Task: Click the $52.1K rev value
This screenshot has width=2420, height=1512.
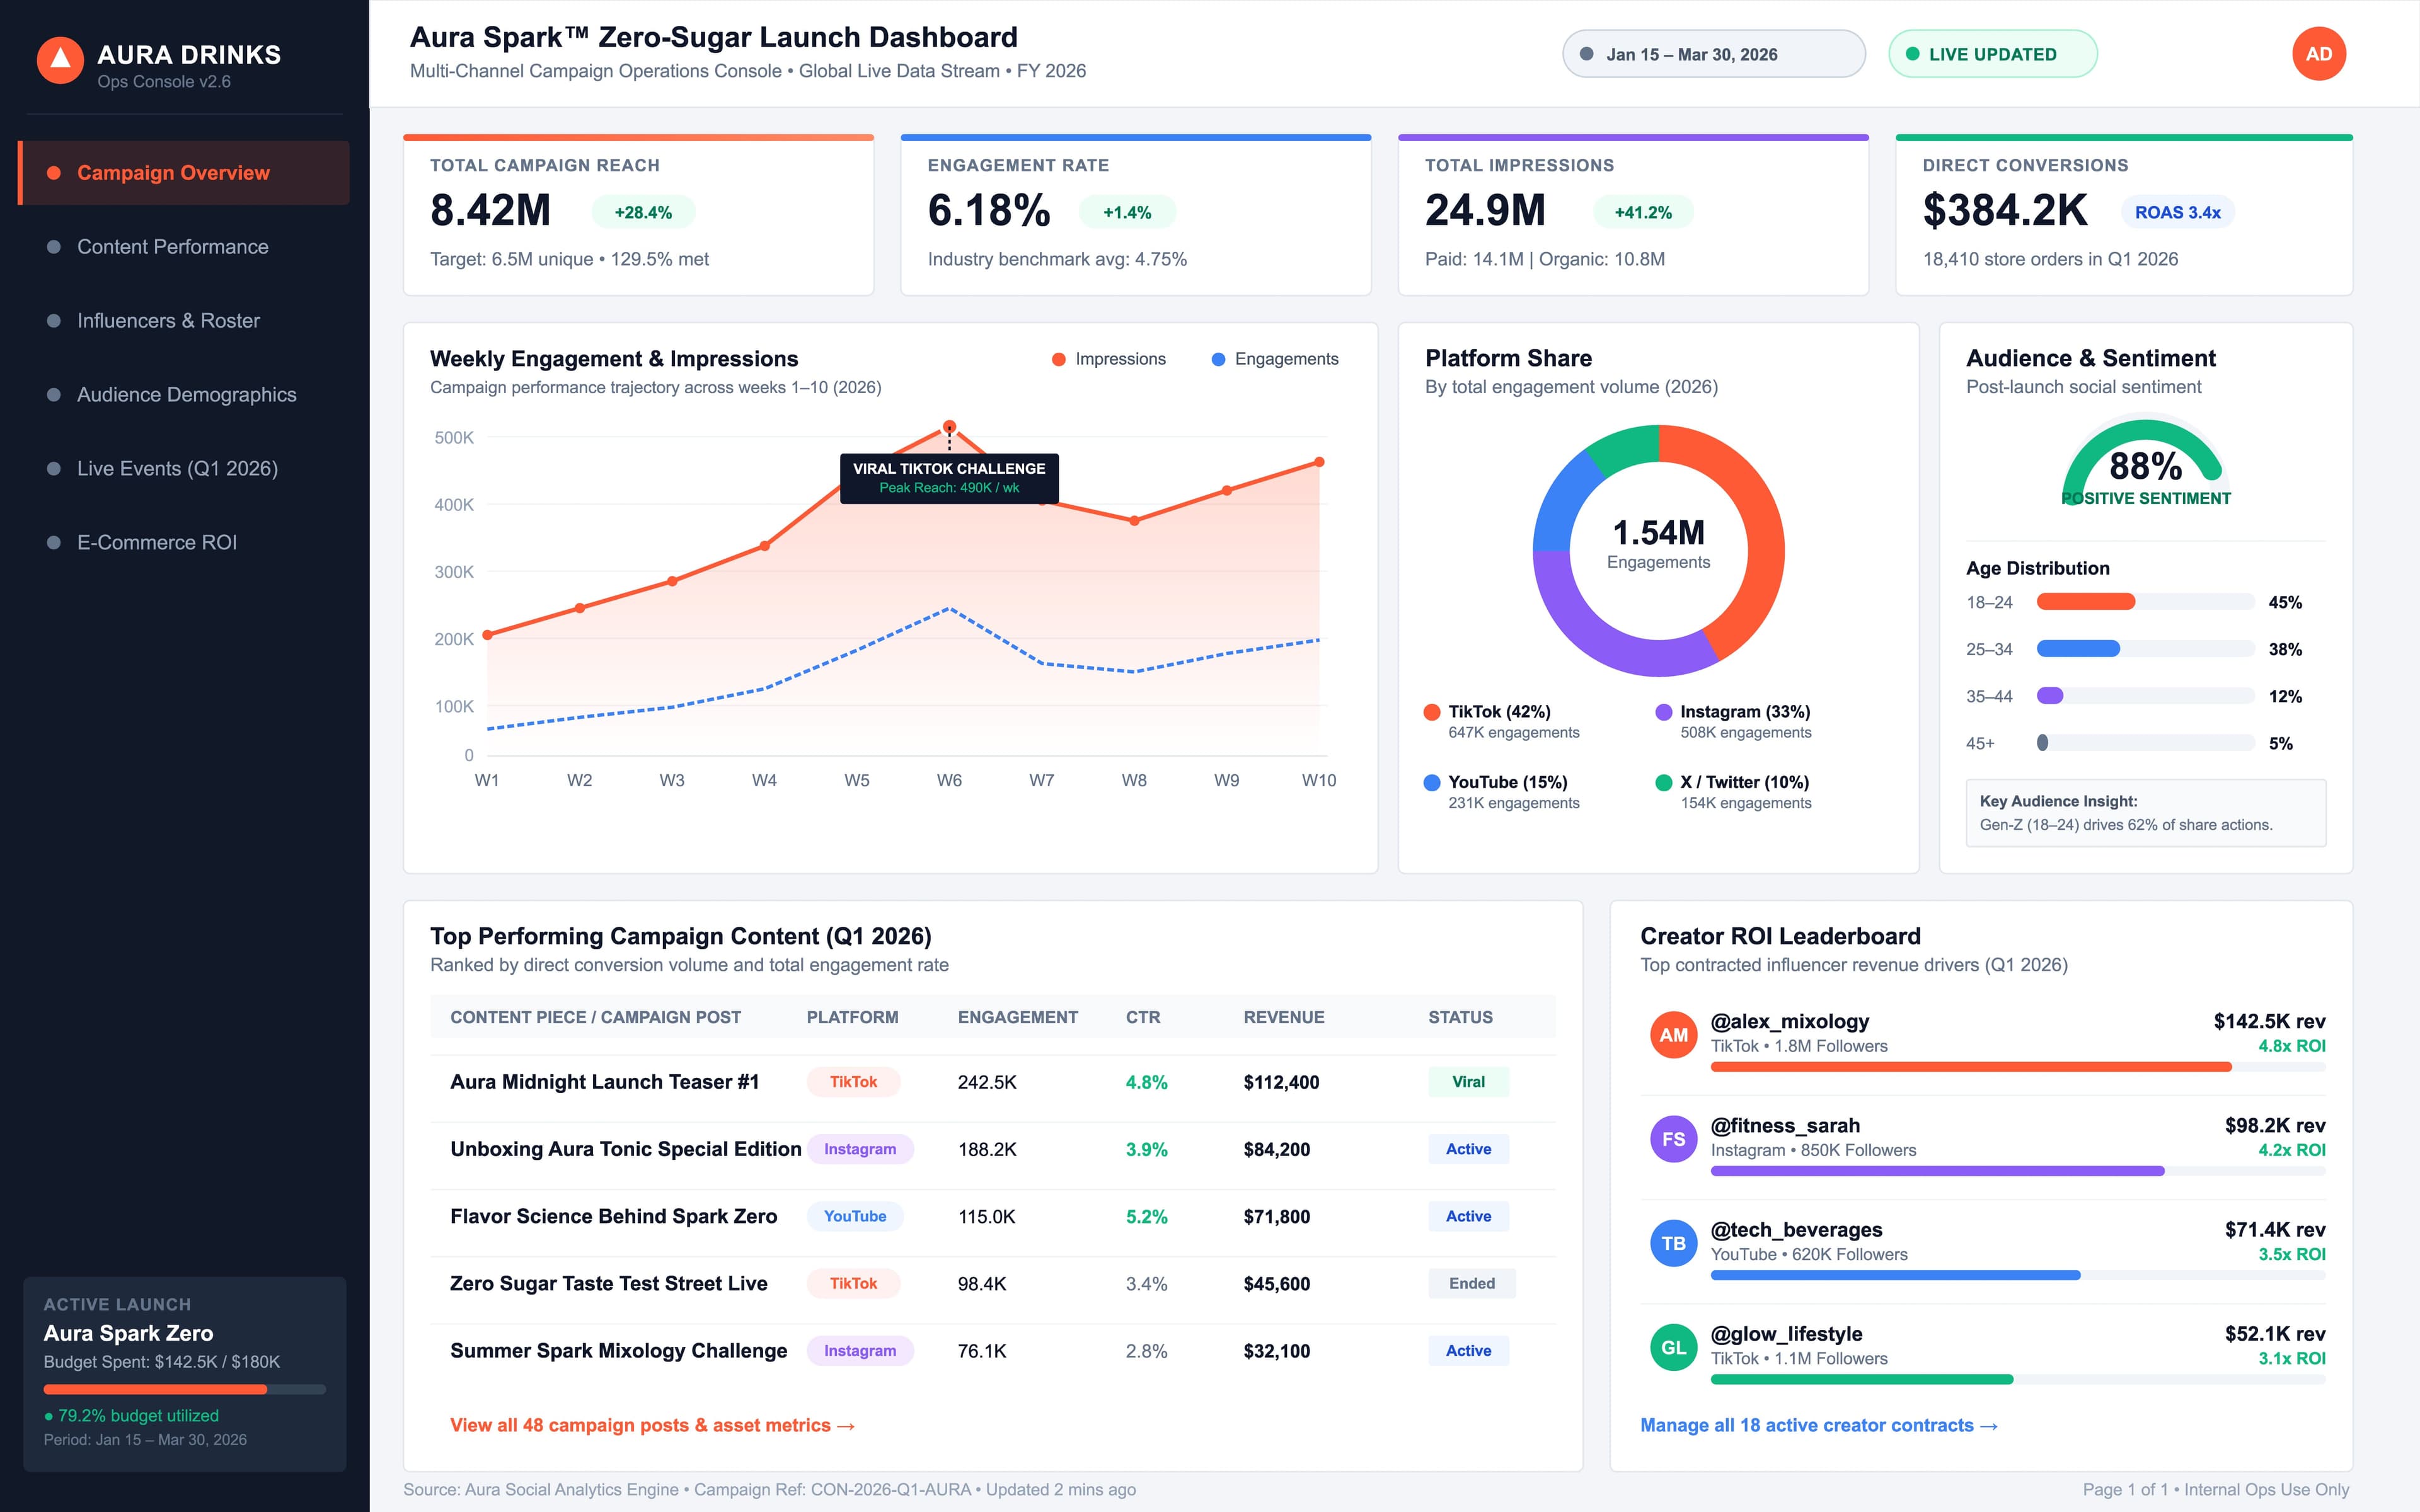Action: tap(2274, 1333)
